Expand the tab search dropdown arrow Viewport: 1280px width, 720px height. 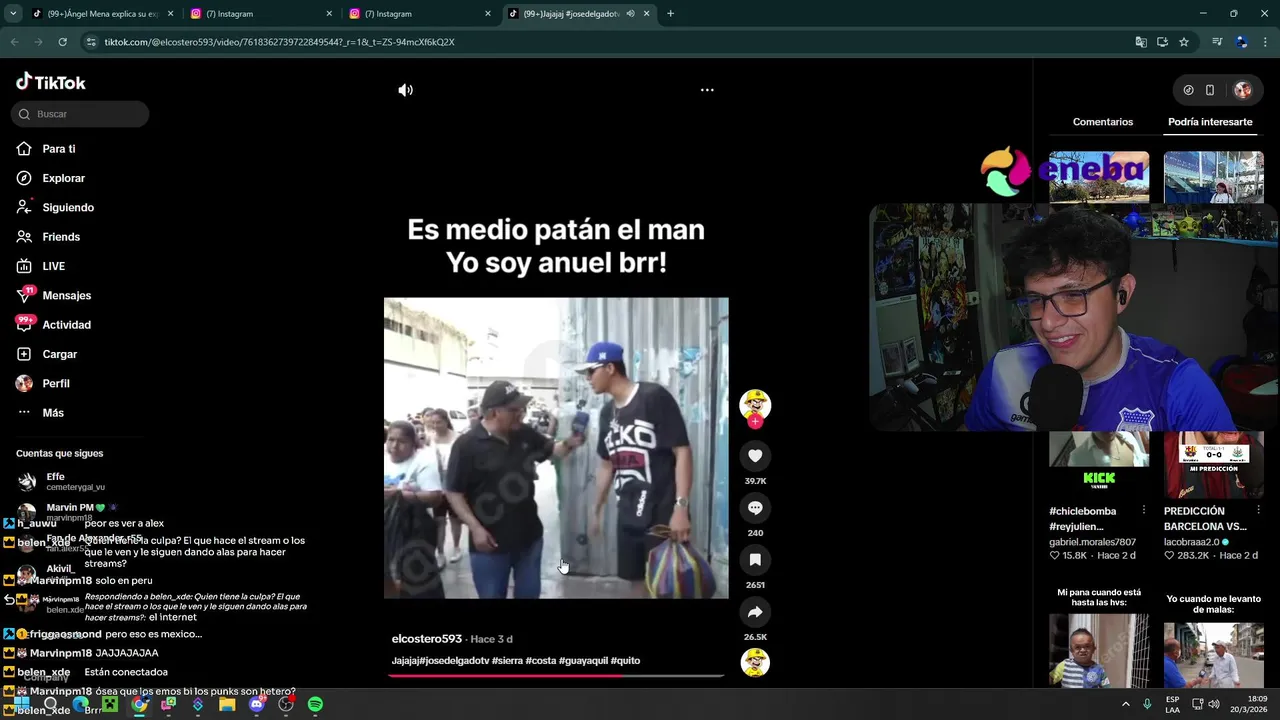click(13, 14)
